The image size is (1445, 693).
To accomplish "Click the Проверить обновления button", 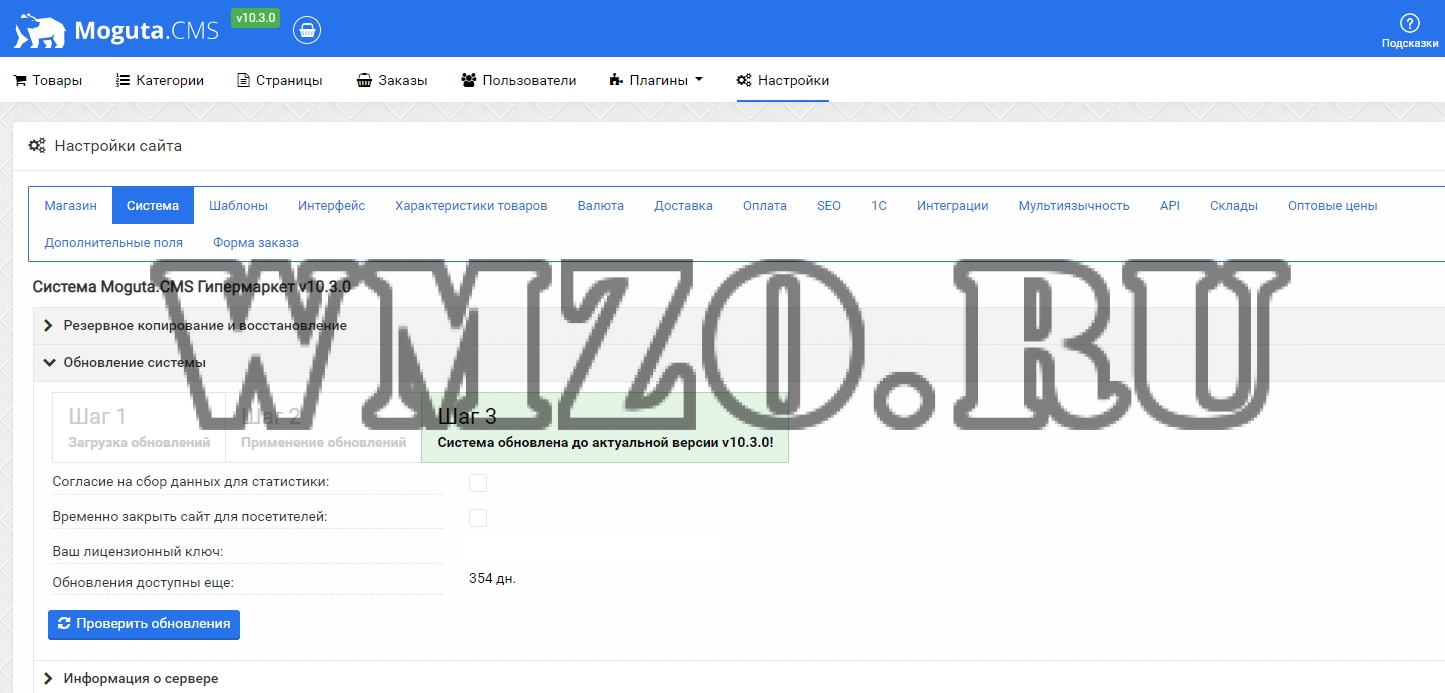I will coord(144,624).
